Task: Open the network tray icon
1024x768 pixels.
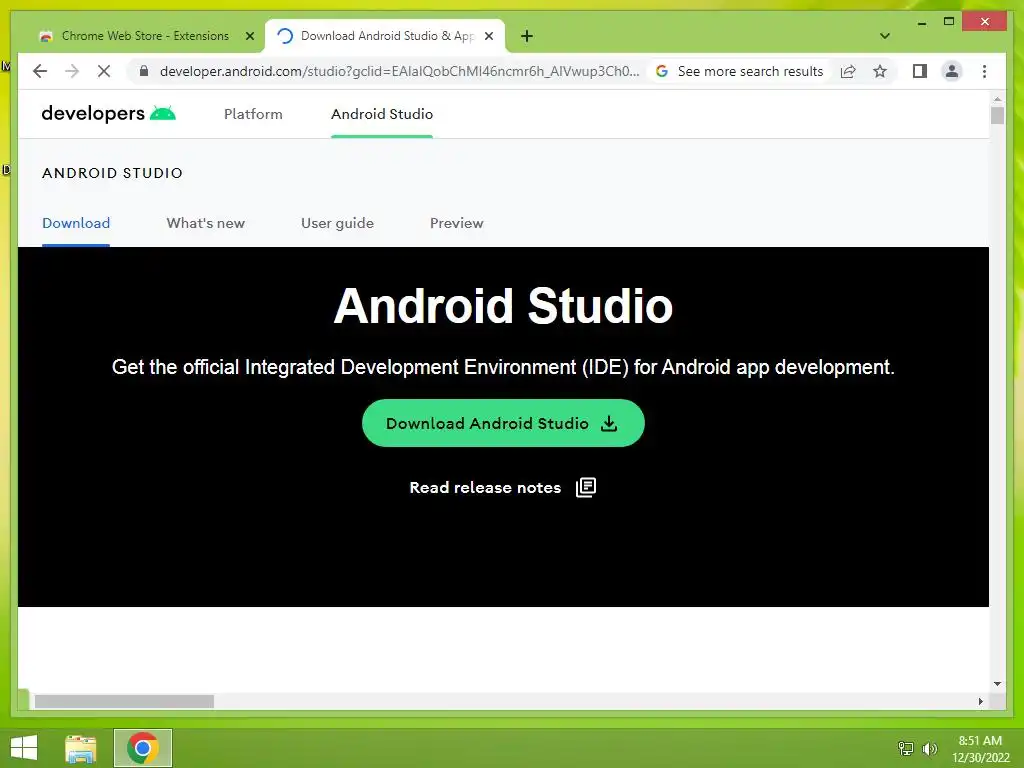Action: pos(905,748)
